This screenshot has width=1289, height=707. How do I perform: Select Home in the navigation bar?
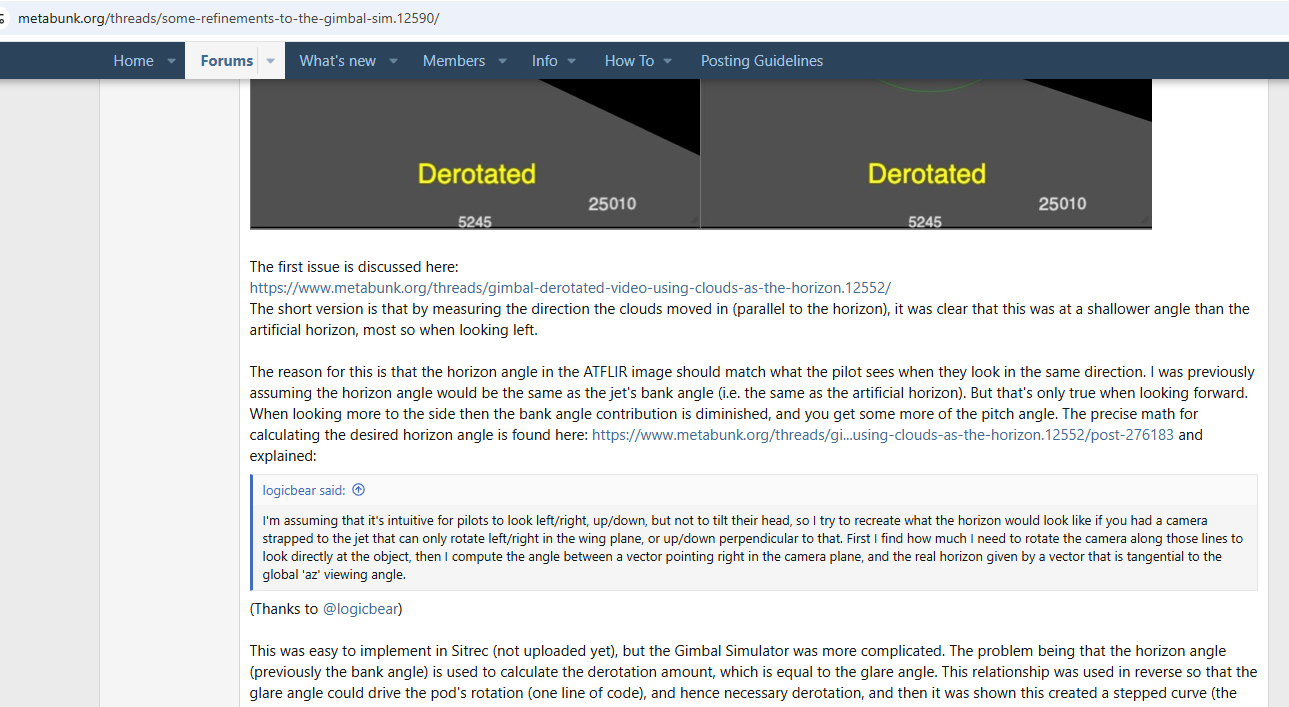(x=133, y=61)
